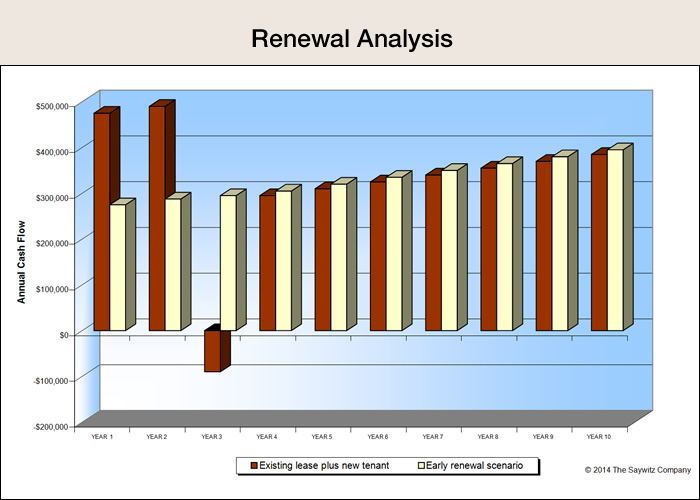Select Year 10 existing lease red bar

[600, 242]
